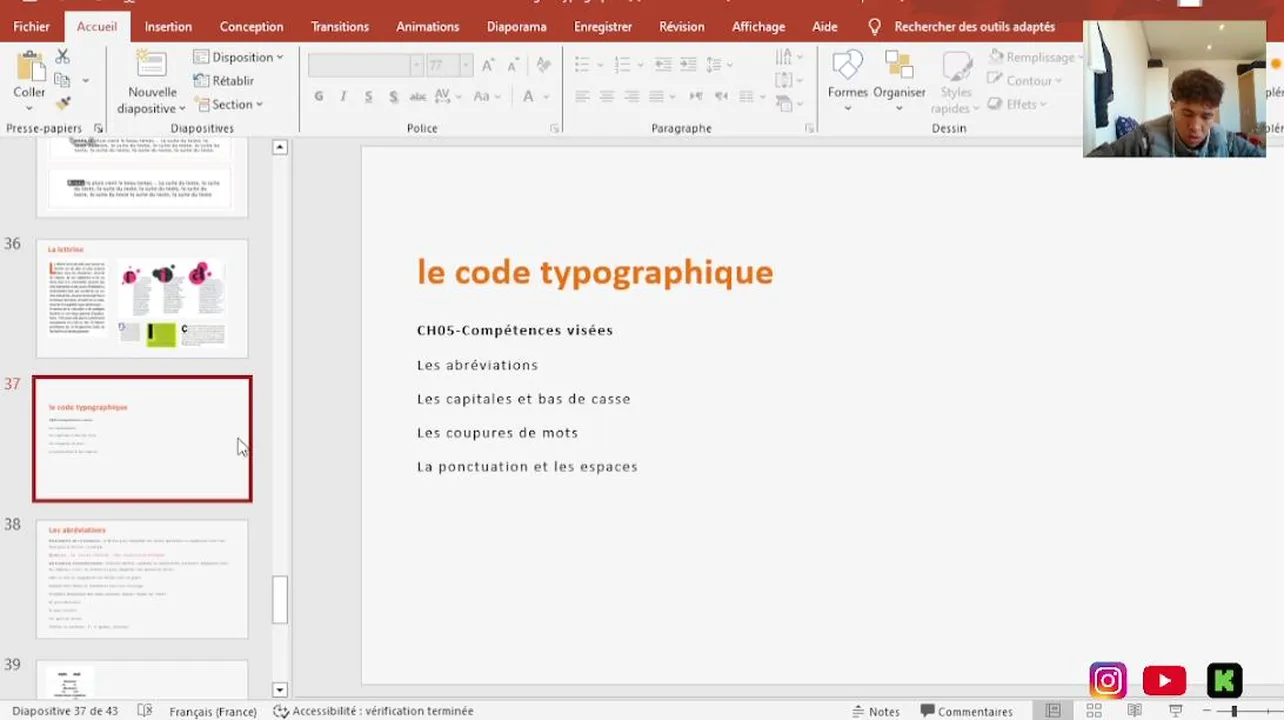The image size is (1284, 720).
Task: Switch to the Transitions tab
Action: coord(340,27)
